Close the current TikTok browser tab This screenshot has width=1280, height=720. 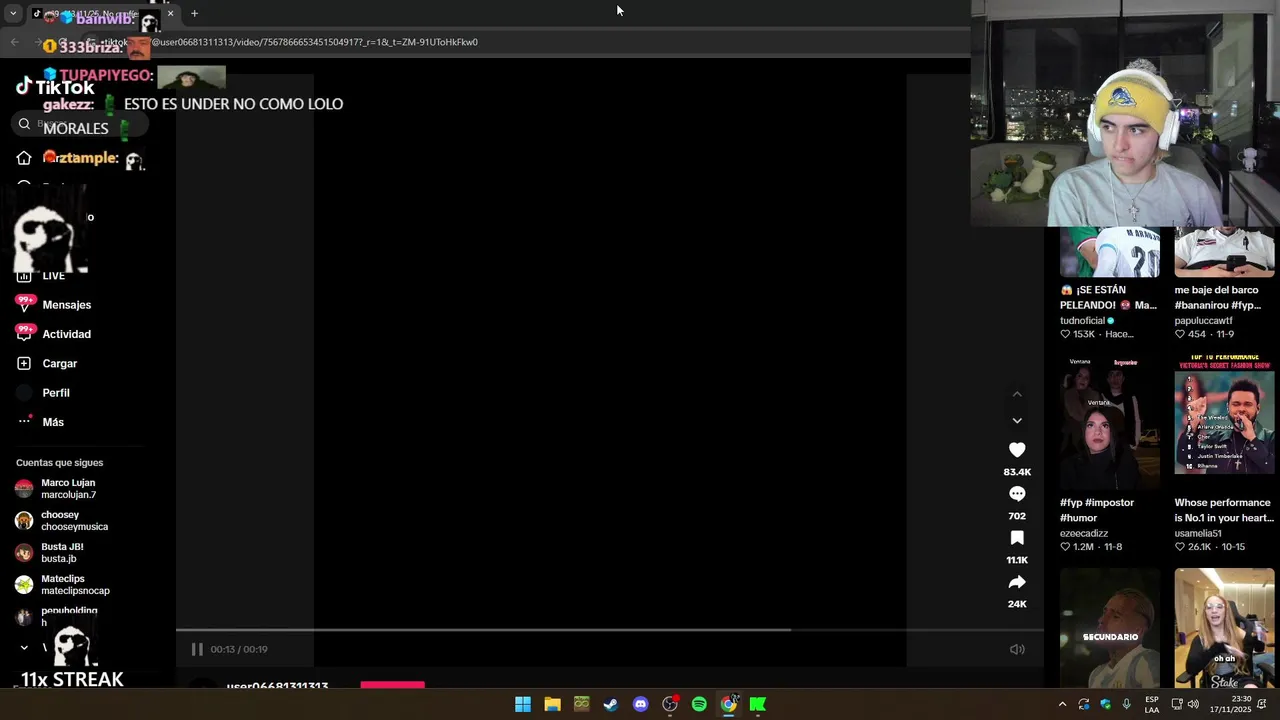pyautogui.click(x=170, y=14)
